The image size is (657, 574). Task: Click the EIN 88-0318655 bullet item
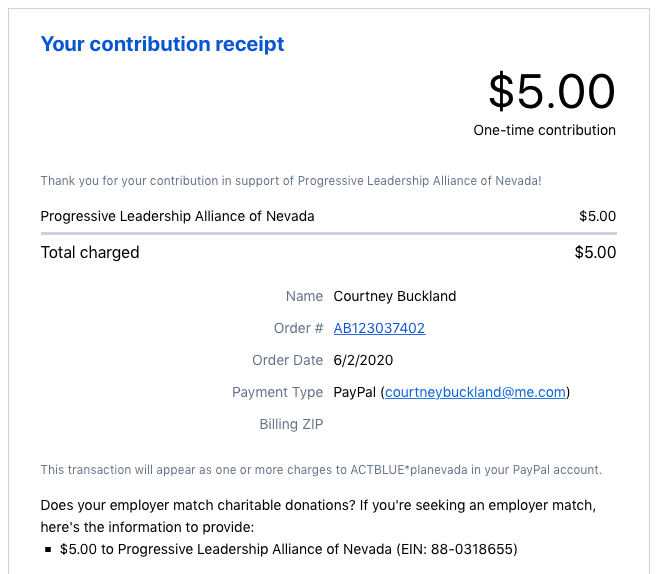coord(288,549)
